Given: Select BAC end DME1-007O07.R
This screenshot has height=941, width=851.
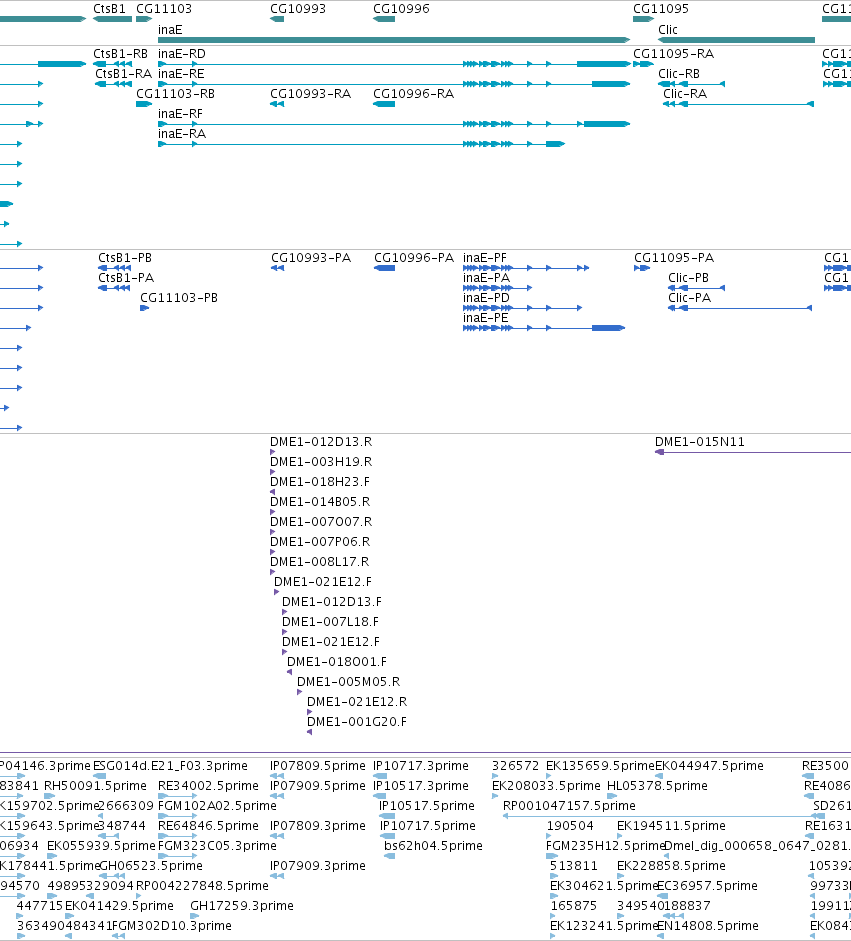Looking at the screenshot, I should [x=272, y=532].
